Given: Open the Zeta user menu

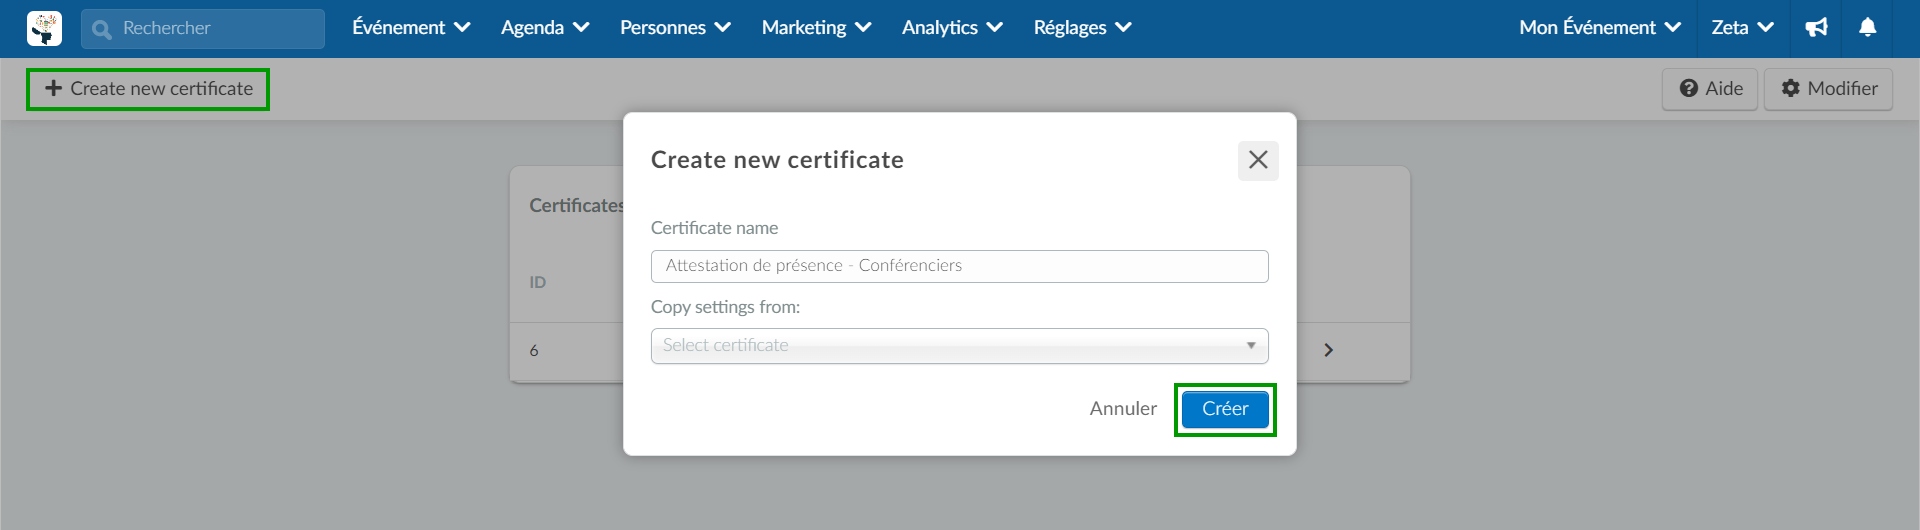Looking at the screenshot, I should click(x=1742, y=28).
